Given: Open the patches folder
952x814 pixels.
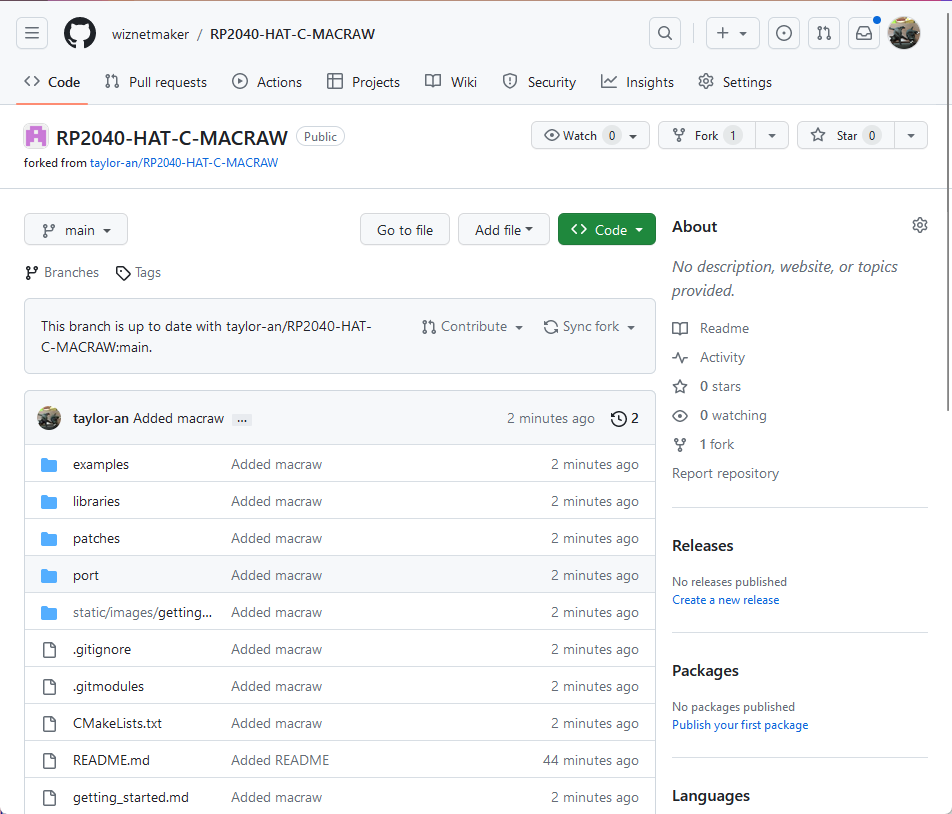Looking at the screenshot, I should 97,538.
